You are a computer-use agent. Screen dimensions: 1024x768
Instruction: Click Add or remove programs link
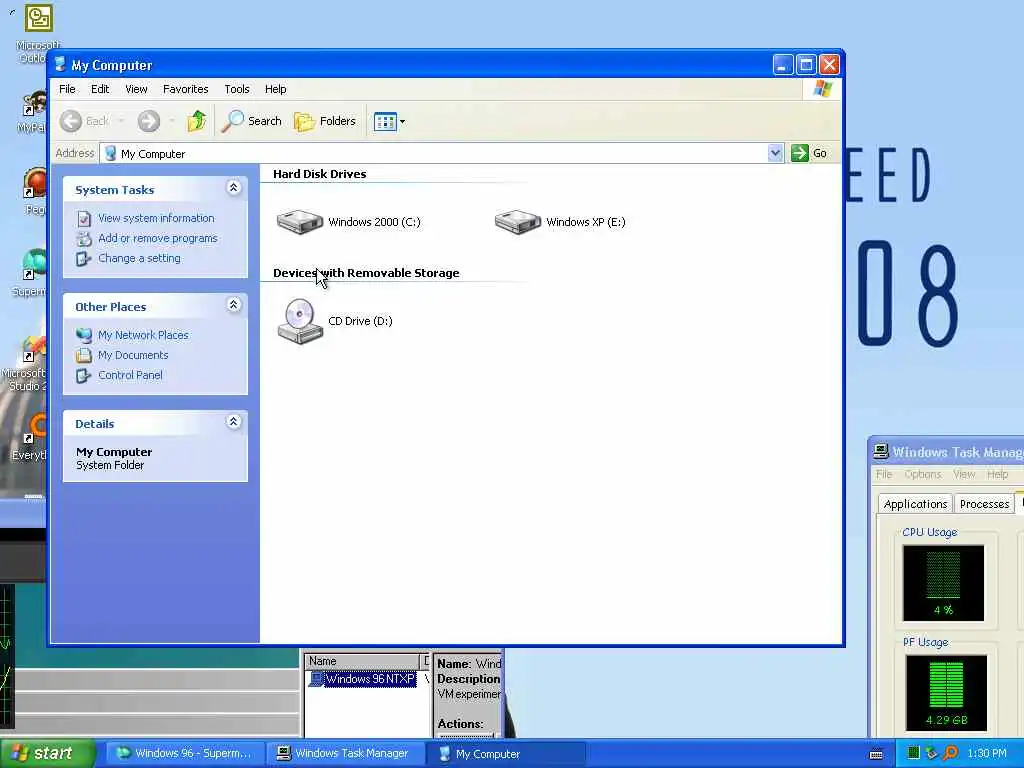(157, 238)
